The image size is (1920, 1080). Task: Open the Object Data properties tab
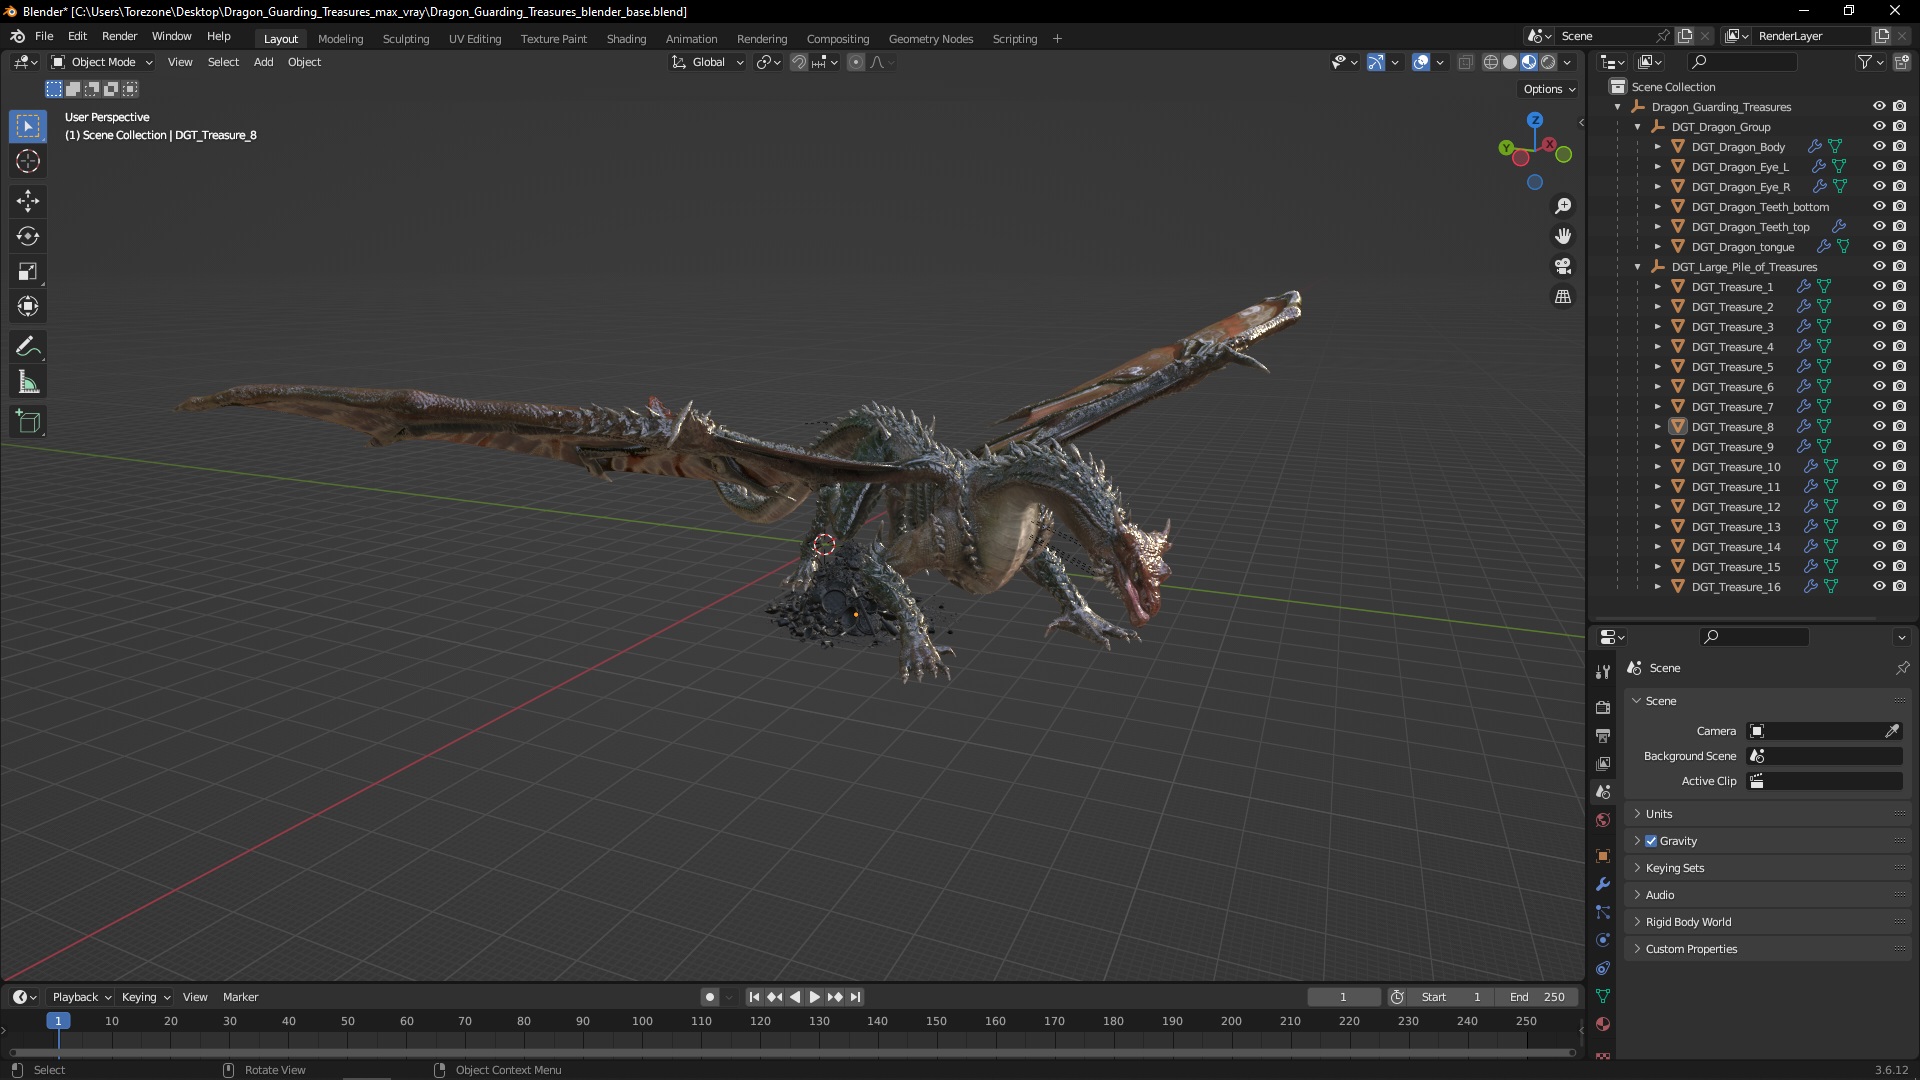(x=1603, y=996)
